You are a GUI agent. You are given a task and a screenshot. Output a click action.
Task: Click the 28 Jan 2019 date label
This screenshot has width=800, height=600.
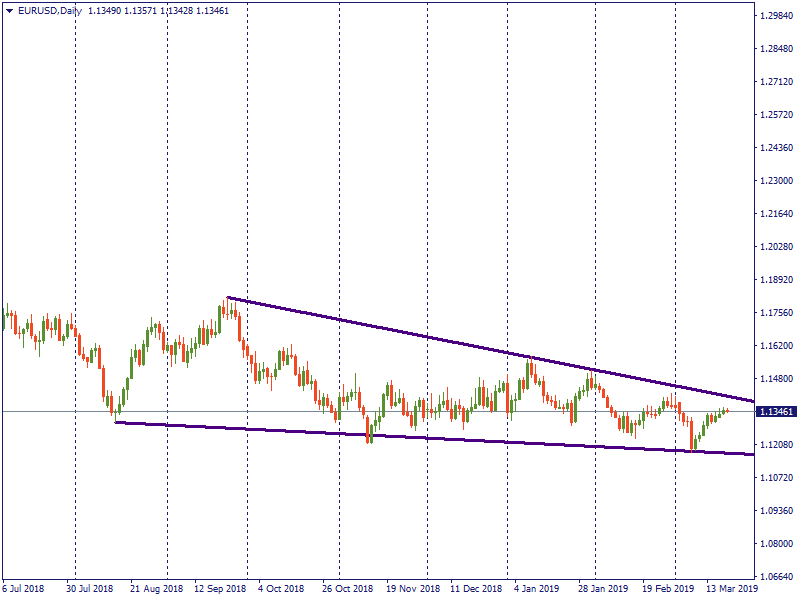(x=604, y=590)
